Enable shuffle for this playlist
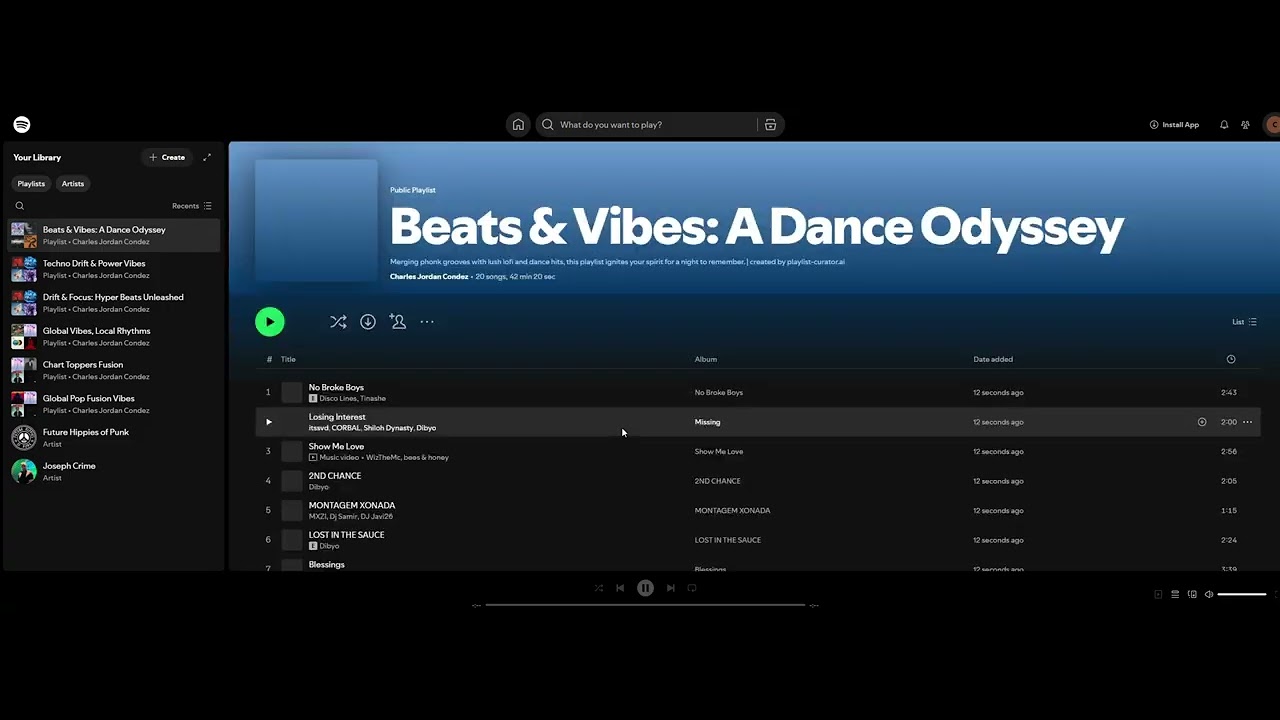The height and width of the screenshot is (720, 1280). (x=338, y=322)
